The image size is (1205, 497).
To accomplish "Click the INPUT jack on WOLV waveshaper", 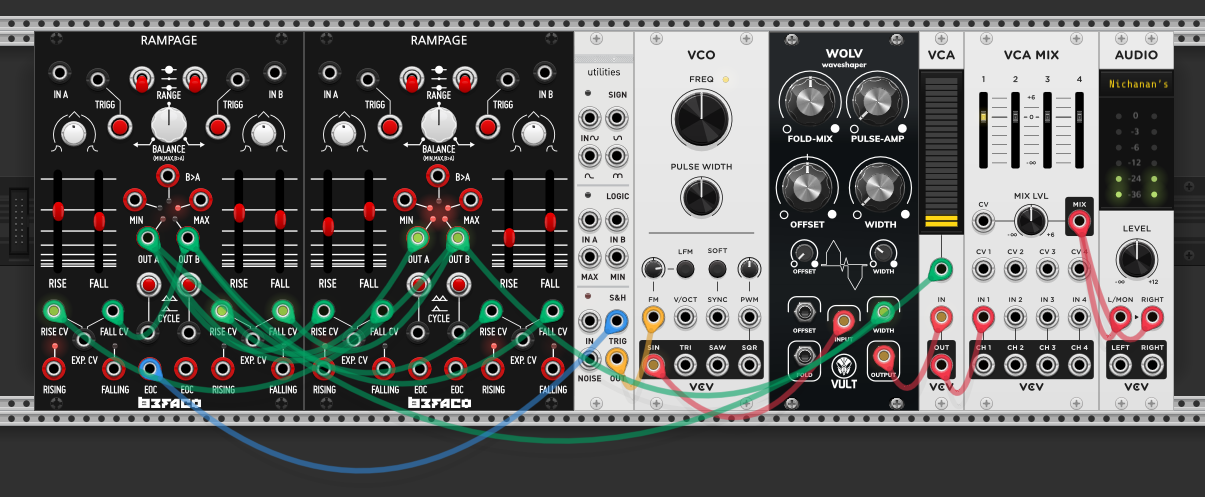I will [844, 320].
